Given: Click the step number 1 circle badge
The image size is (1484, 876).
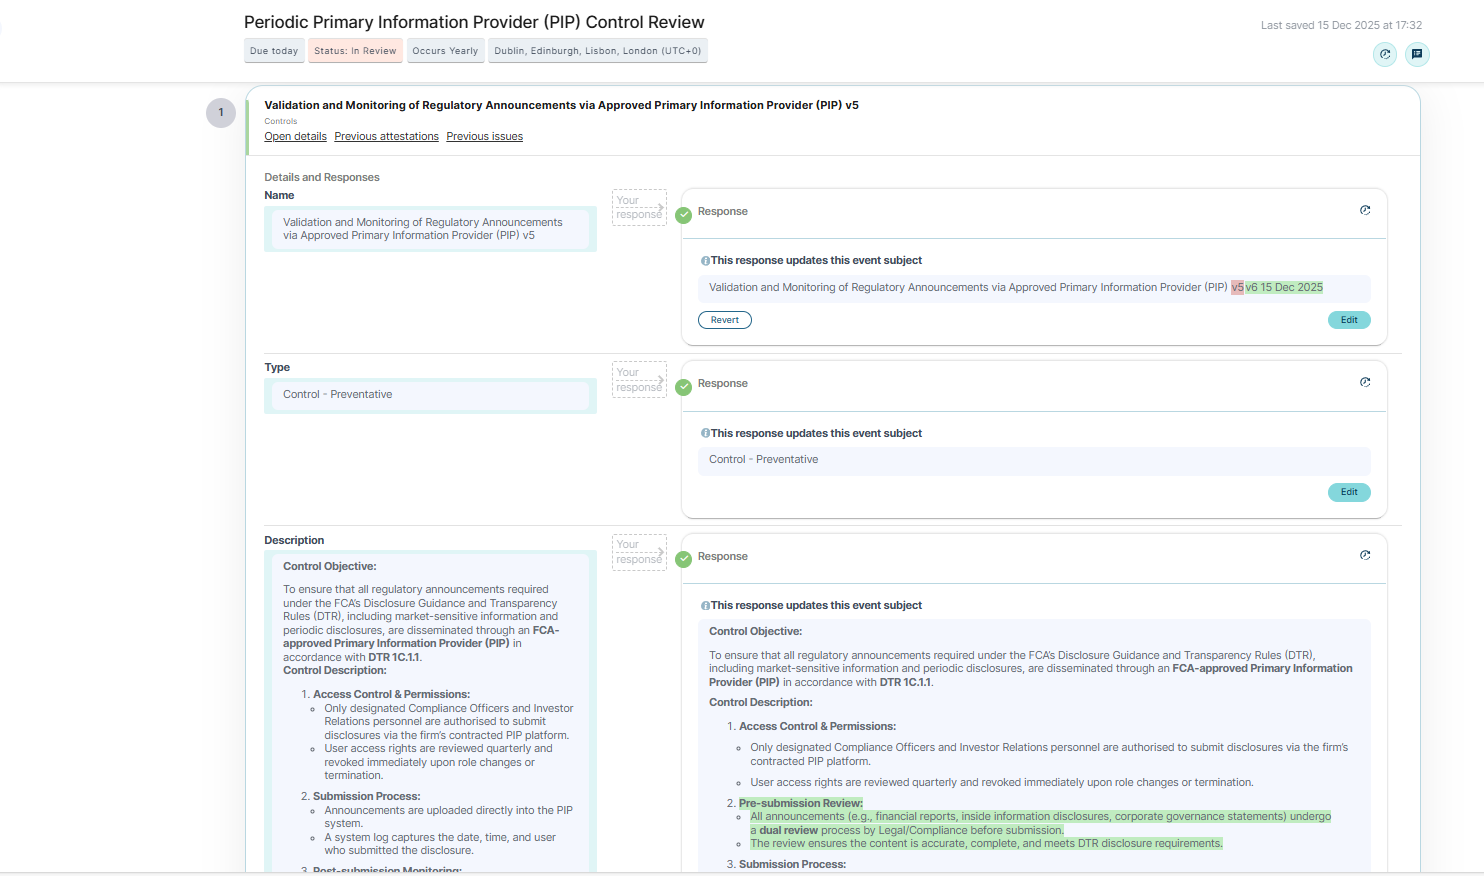Looking at the screenshot, I should click(x=221, y=113).
